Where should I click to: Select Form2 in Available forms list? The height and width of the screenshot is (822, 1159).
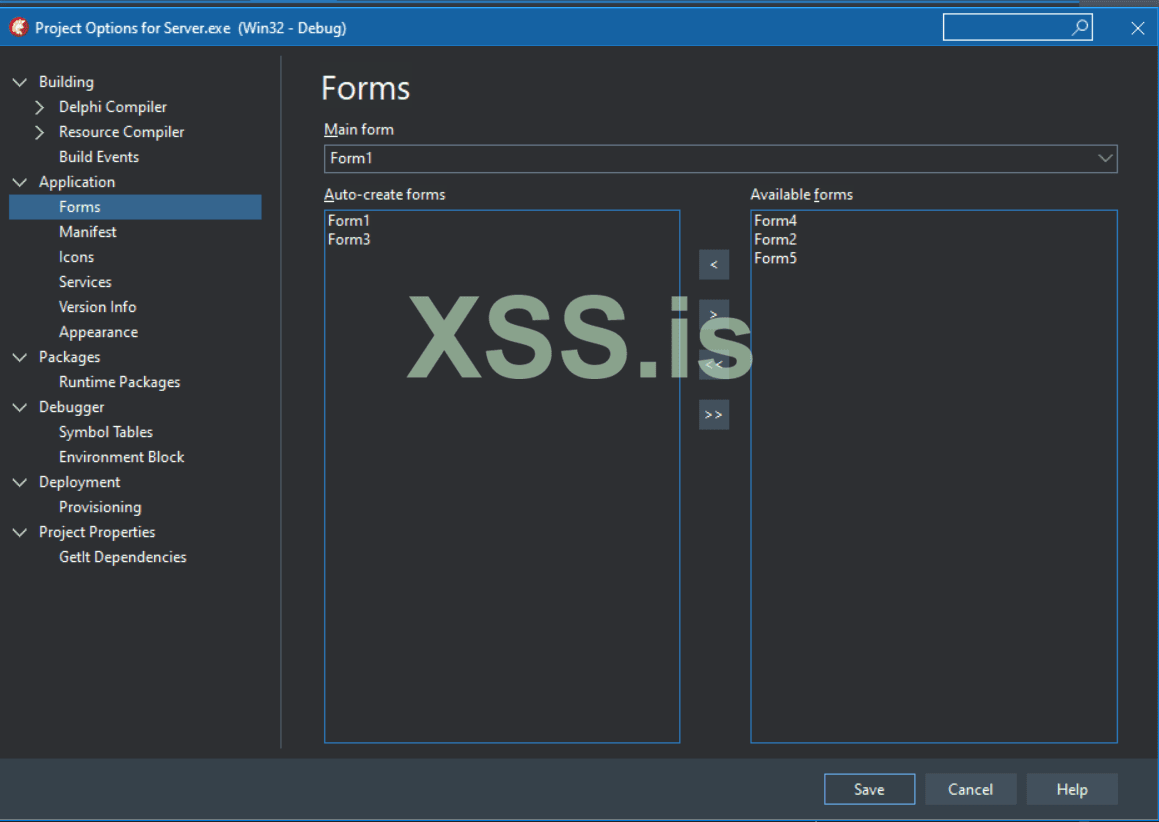click(775, 240)
